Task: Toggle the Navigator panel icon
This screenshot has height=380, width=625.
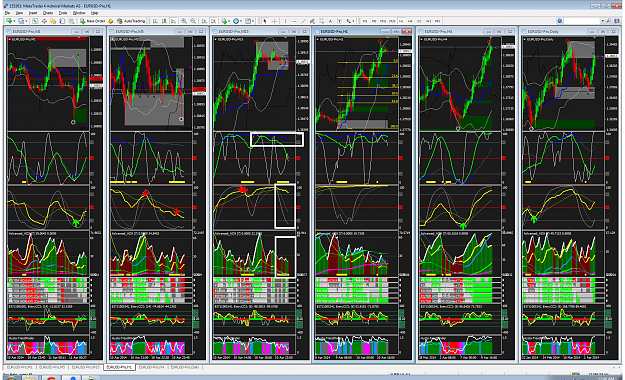Action: 53,21
